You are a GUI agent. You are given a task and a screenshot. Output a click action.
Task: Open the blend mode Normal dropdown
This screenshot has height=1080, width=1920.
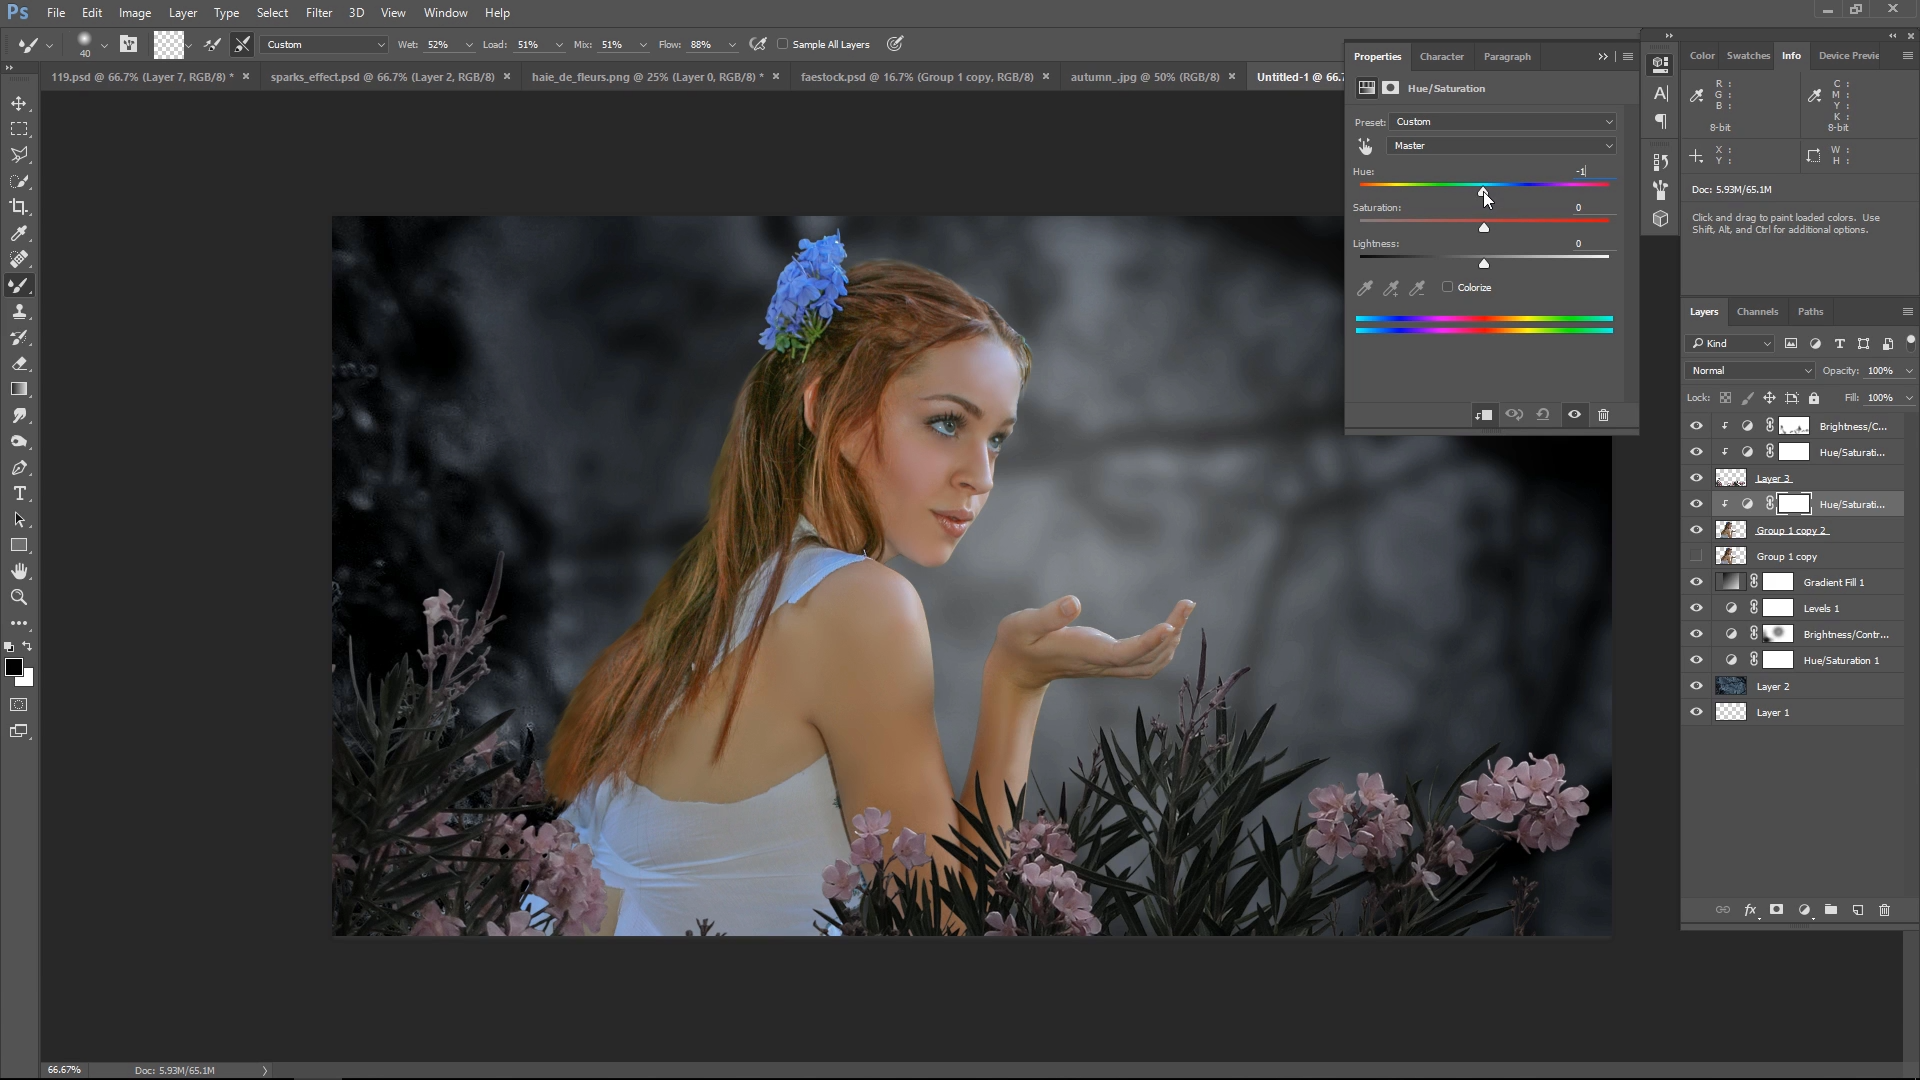1750,371
